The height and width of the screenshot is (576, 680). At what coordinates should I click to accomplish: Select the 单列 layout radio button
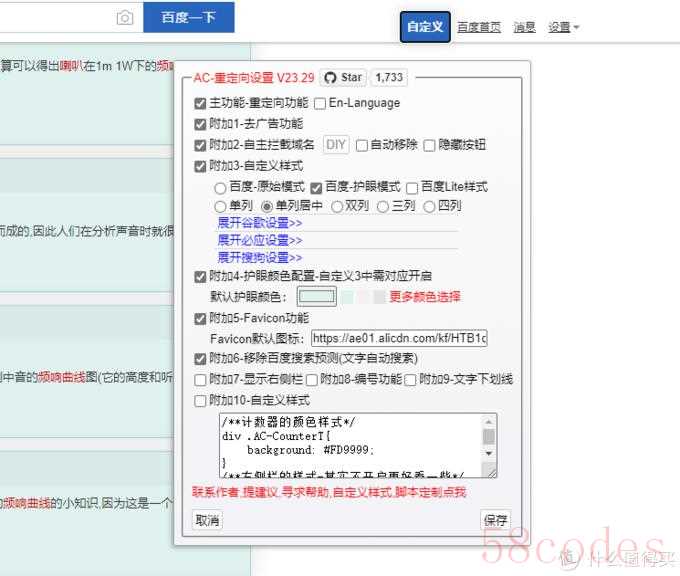point(220,206)
